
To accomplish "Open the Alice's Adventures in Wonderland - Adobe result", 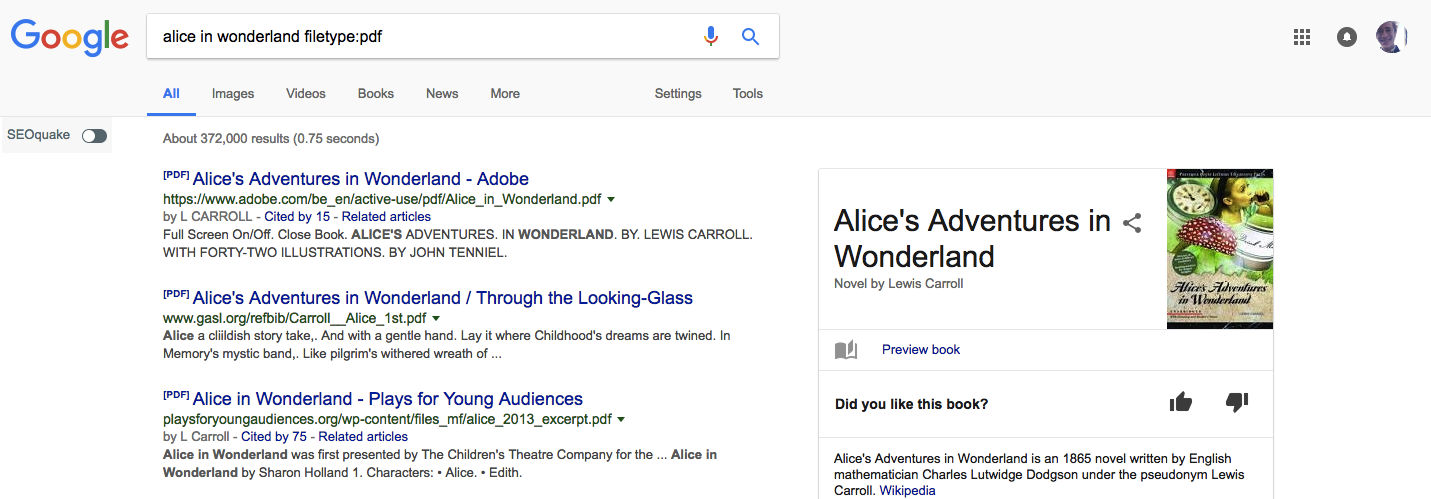I will point(360,179).
